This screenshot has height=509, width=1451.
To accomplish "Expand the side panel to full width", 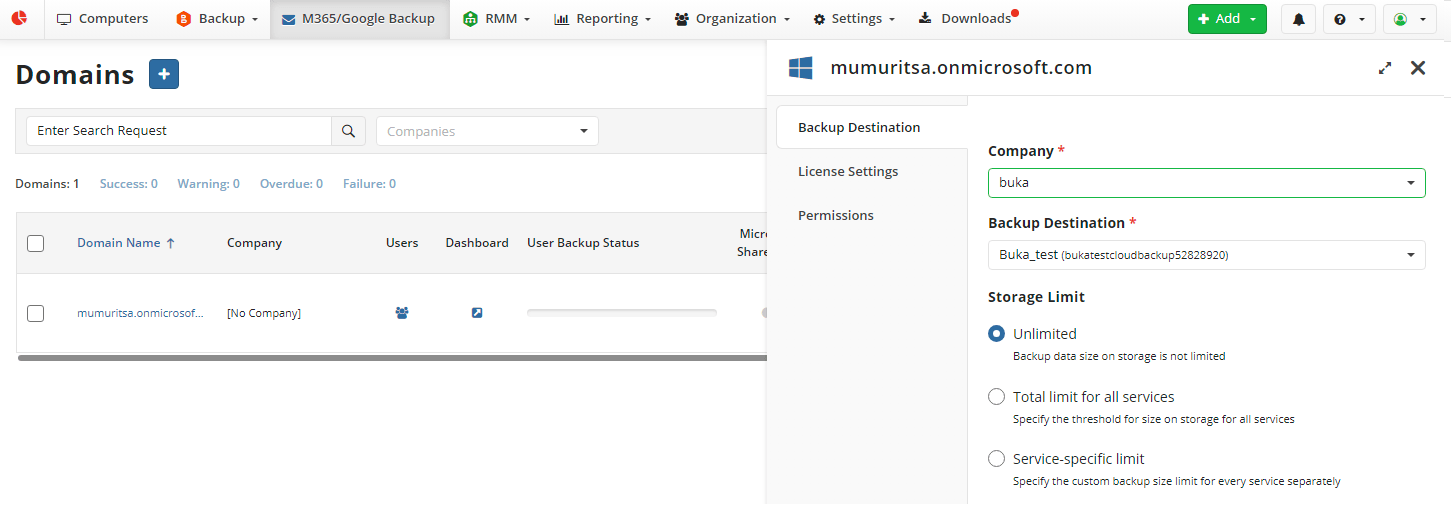I will (1385, 68).
